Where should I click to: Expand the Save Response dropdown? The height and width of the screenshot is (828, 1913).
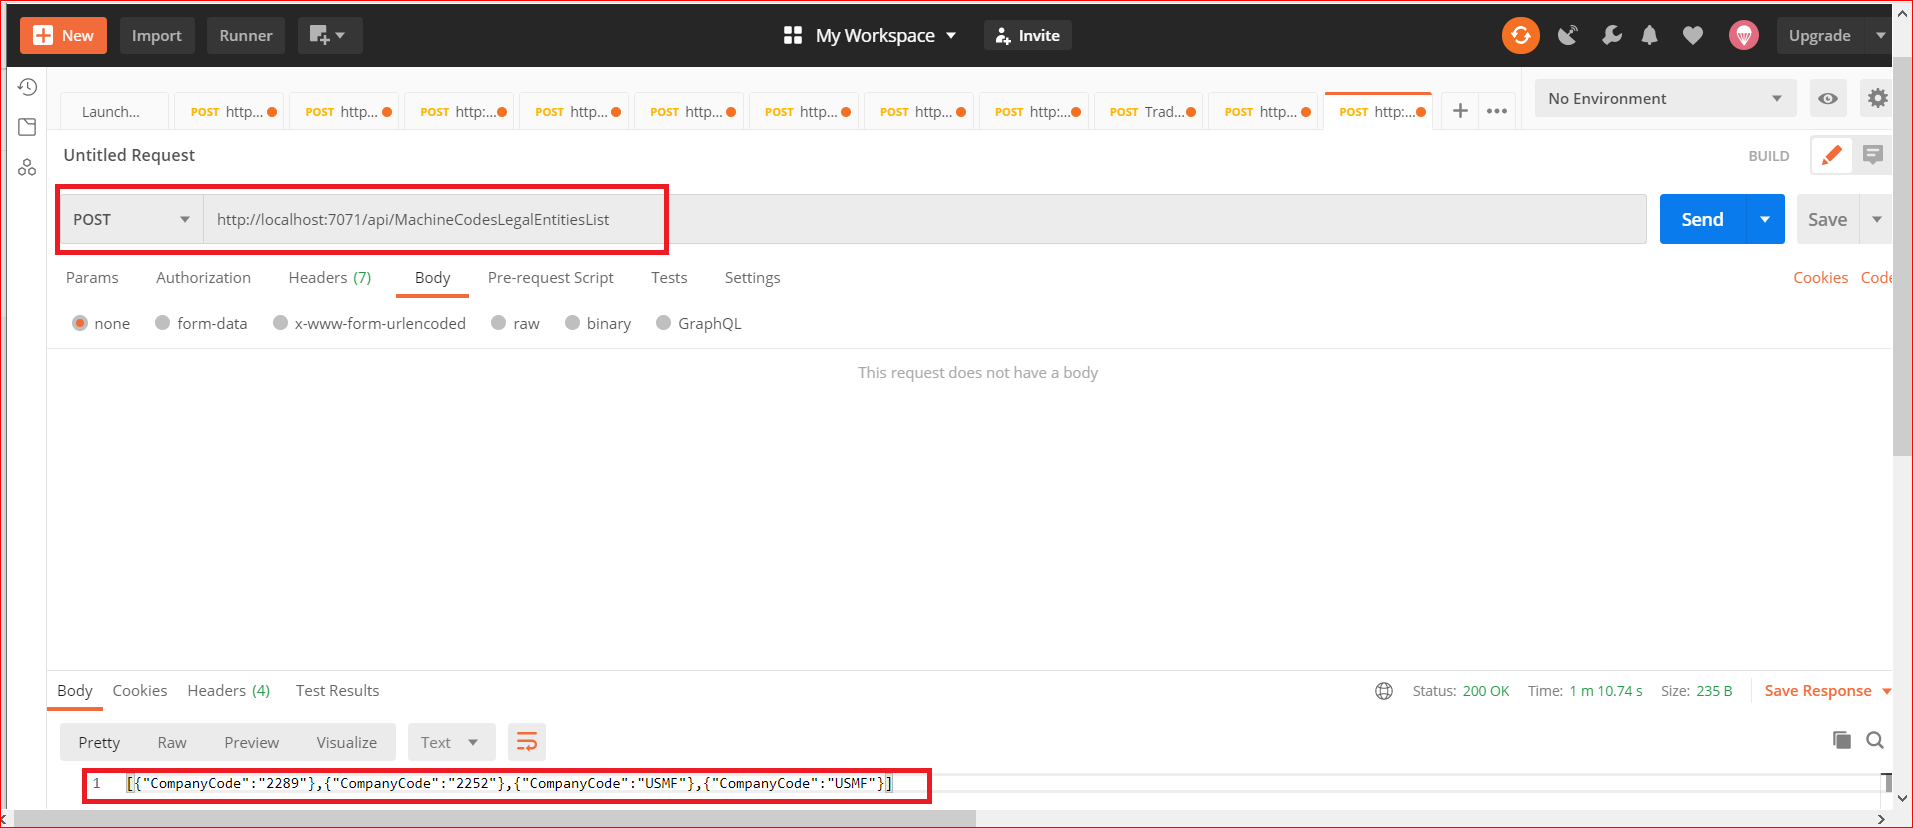[1886, 691]
